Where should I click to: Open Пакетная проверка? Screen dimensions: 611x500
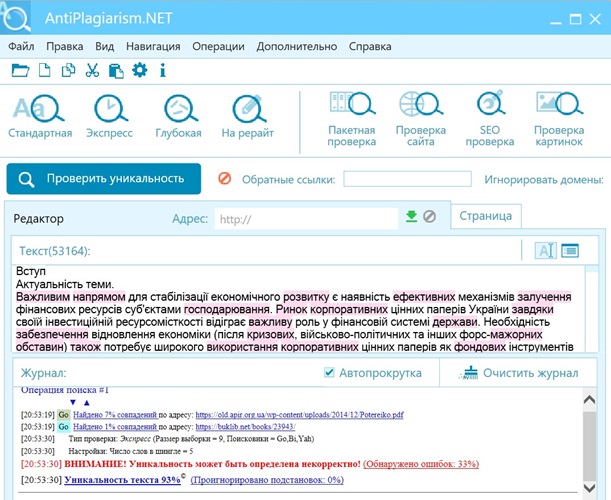point(351,119)
